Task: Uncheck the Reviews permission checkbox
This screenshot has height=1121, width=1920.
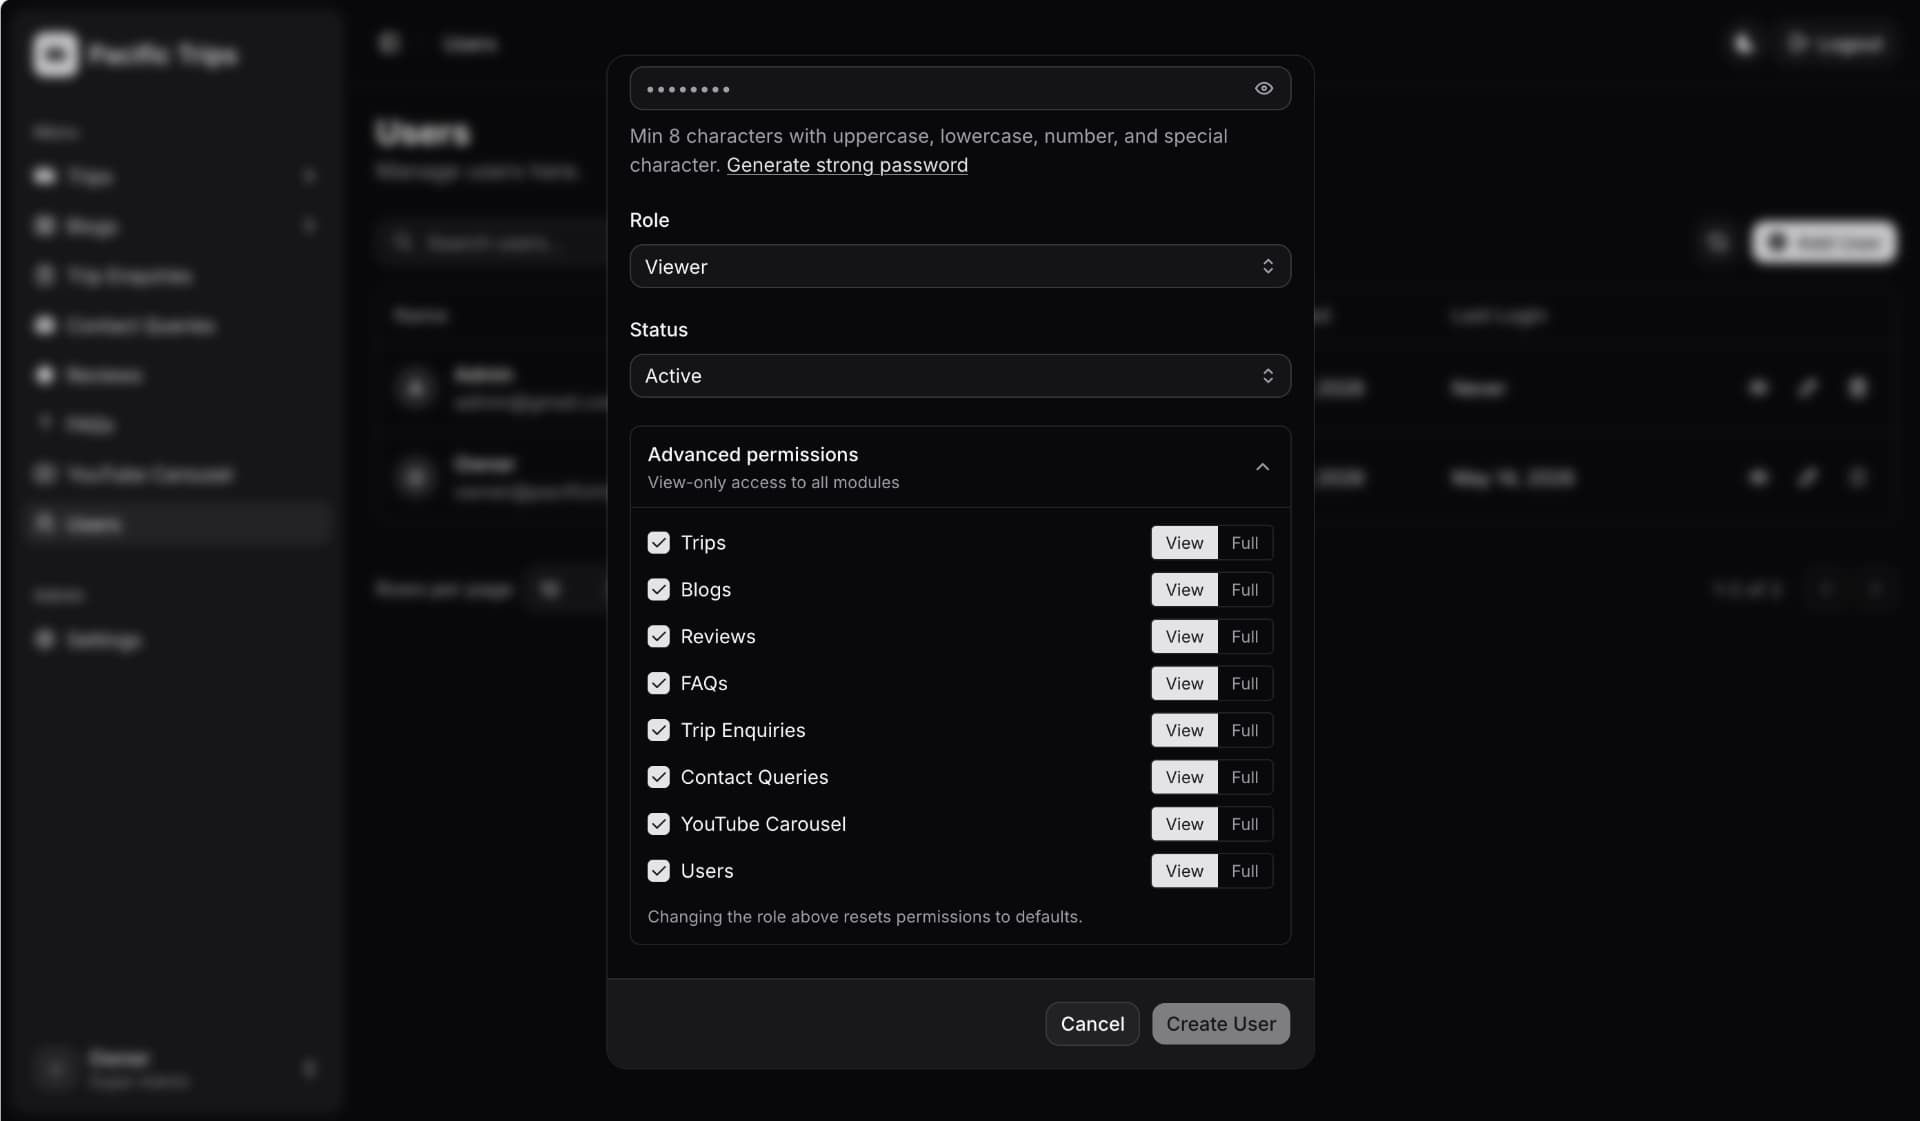Action: pyautogui.click(x=658, y=636)
